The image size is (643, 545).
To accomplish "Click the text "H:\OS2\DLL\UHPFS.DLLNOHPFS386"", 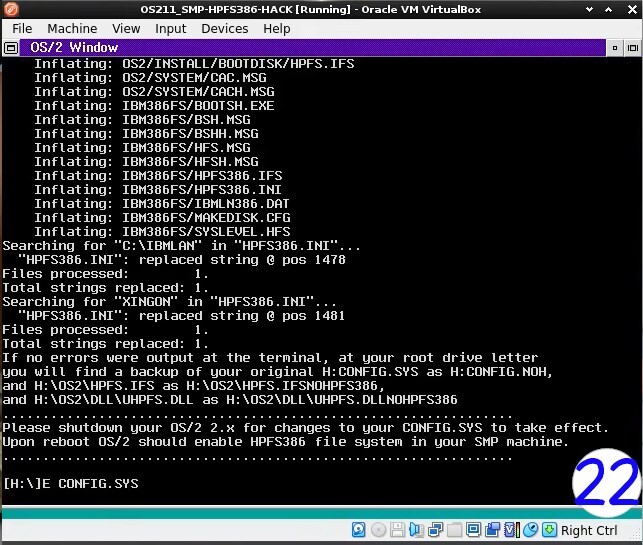I will pos(342,399).
